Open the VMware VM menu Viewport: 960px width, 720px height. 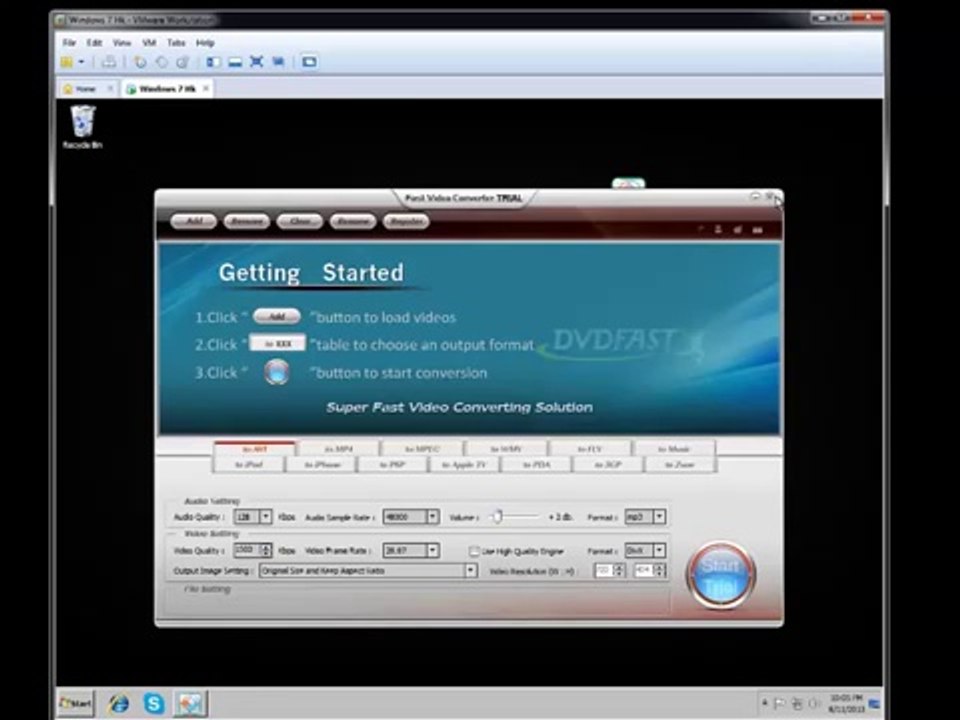pos(149,43)
